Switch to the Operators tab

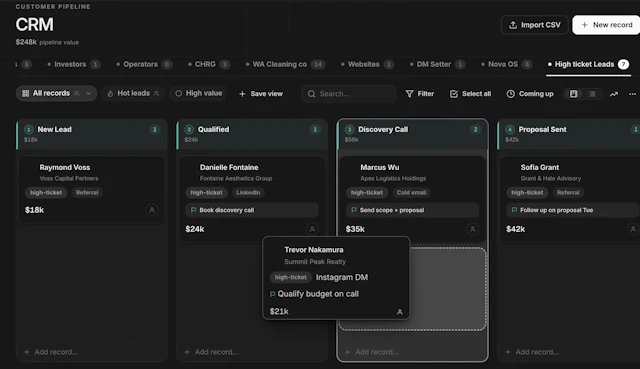(144, 64)
